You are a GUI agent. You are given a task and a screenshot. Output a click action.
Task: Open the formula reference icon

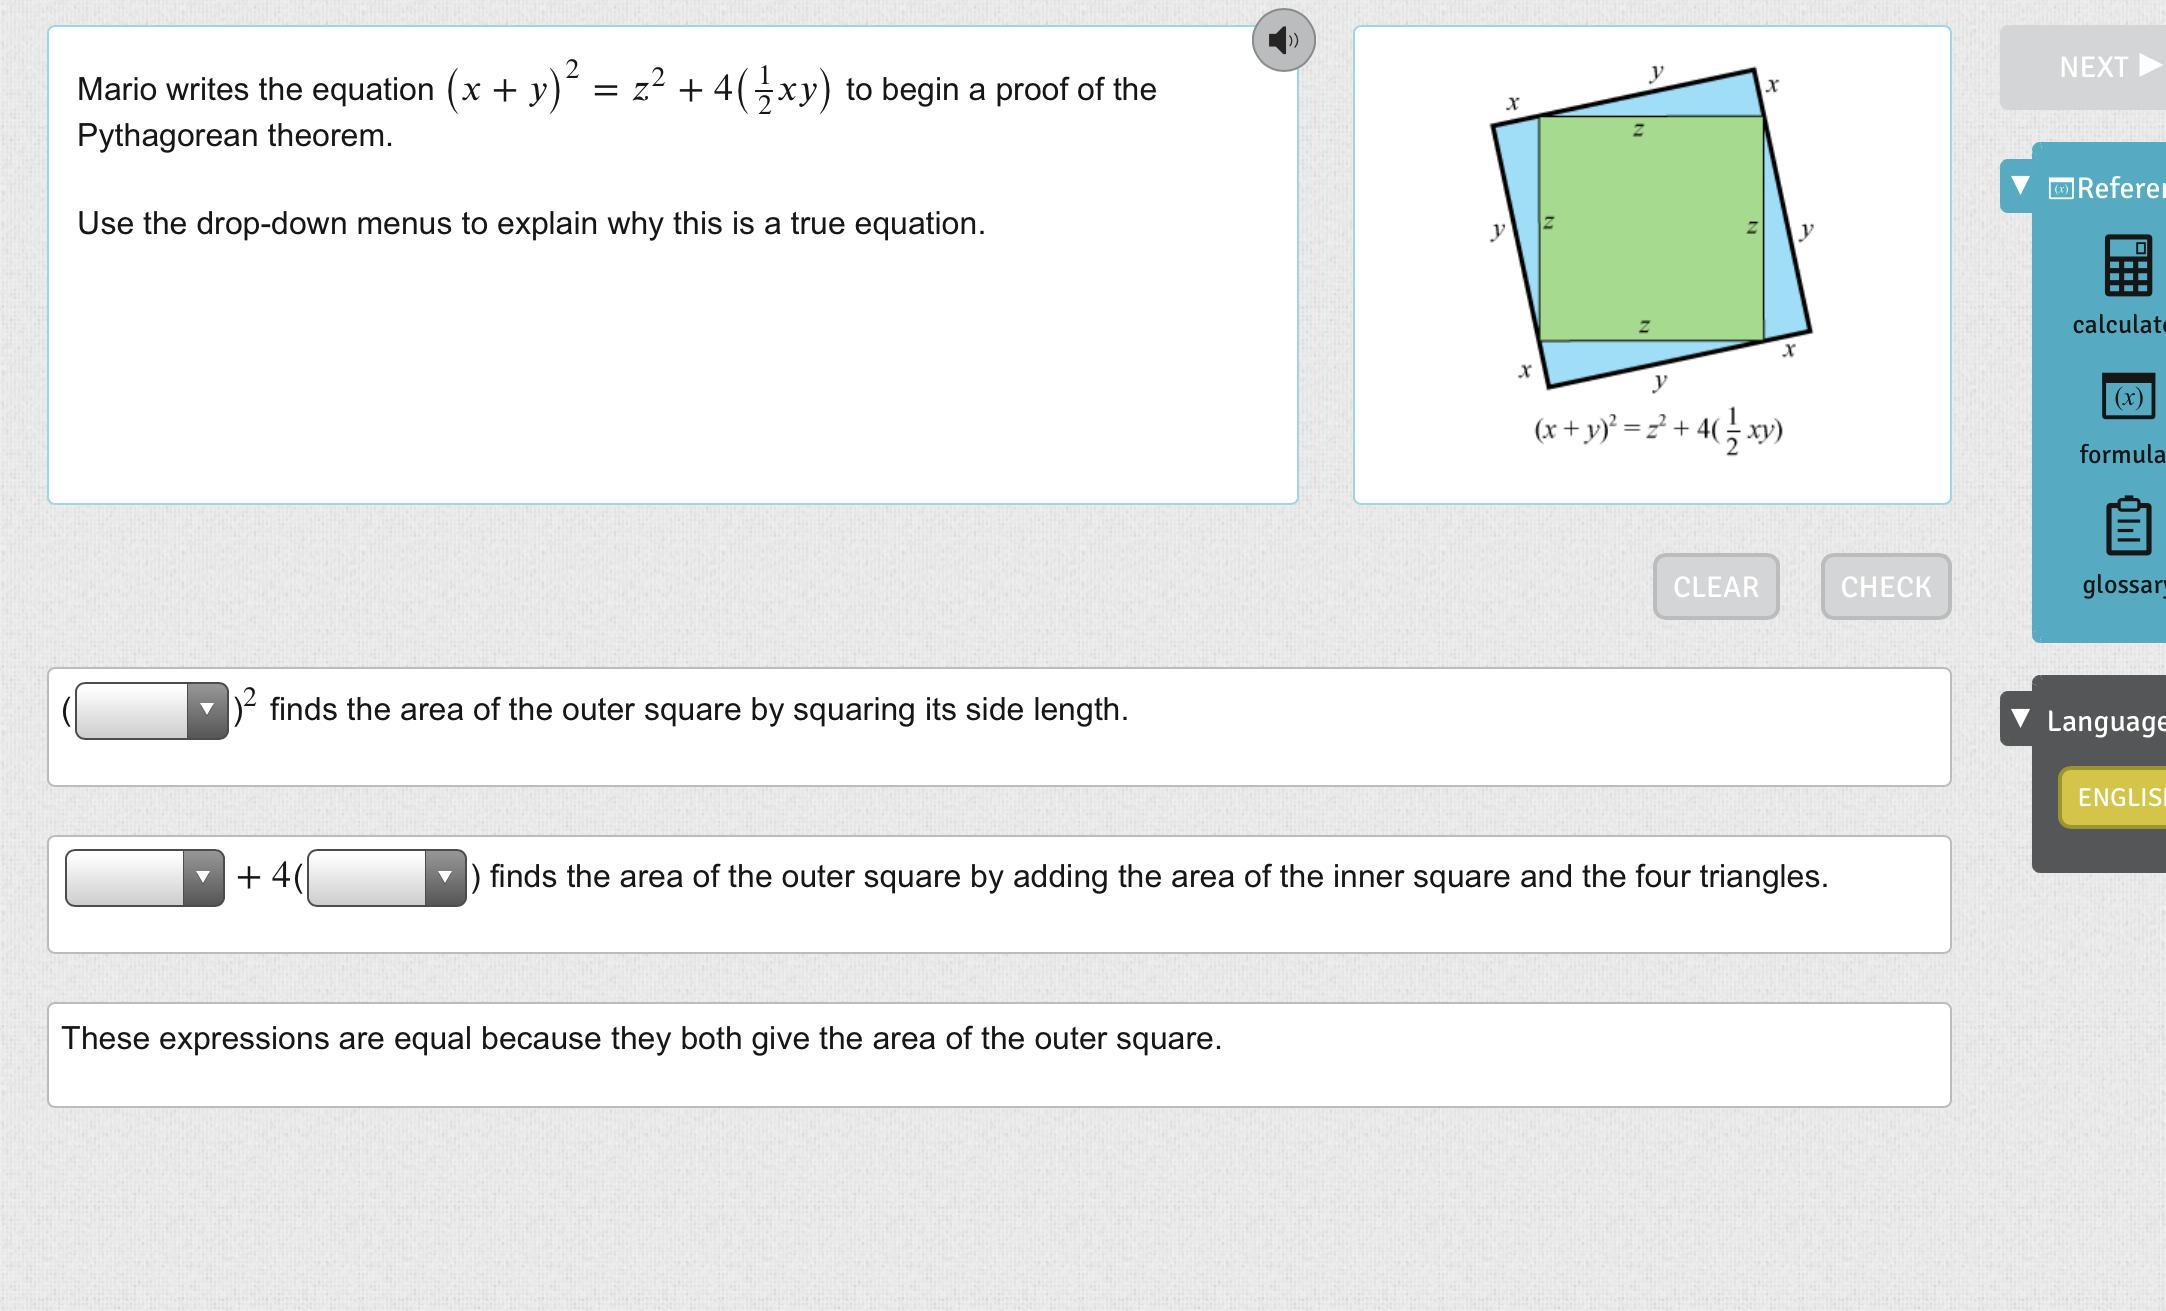[2127, 397]
